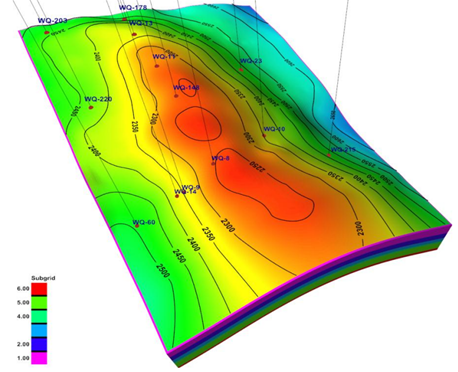
Task: Click the 1.00 legend value
Action: tap(23, 358)
